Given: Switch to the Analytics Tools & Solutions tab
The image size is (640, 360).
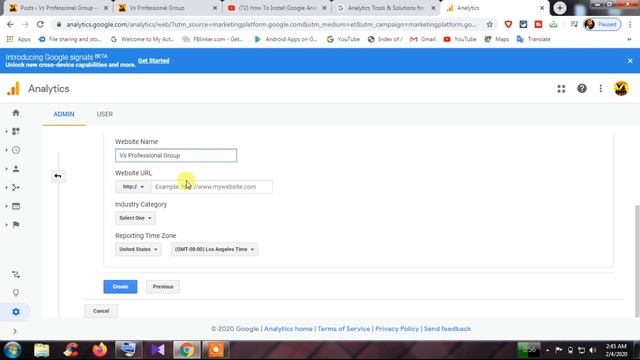Looking at the screenshot, I should [386, 8].
